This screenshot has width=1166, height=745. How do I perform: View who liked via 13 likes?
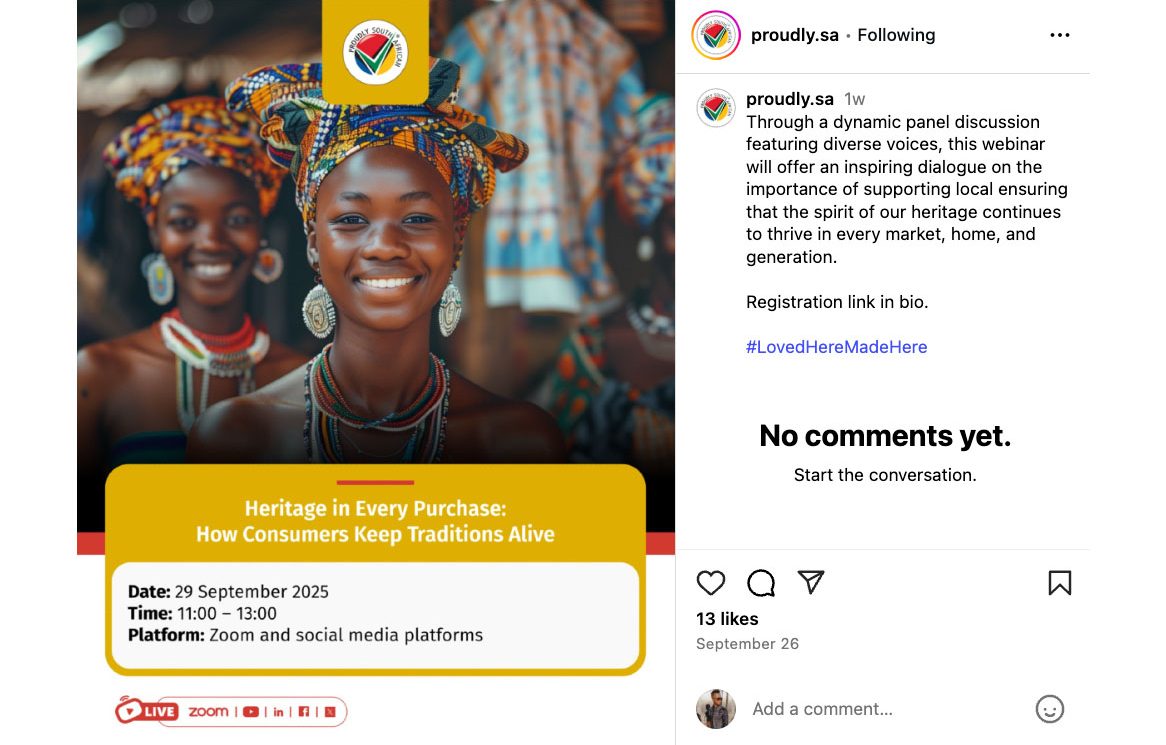pyautogui.click(x=727, y=619)
